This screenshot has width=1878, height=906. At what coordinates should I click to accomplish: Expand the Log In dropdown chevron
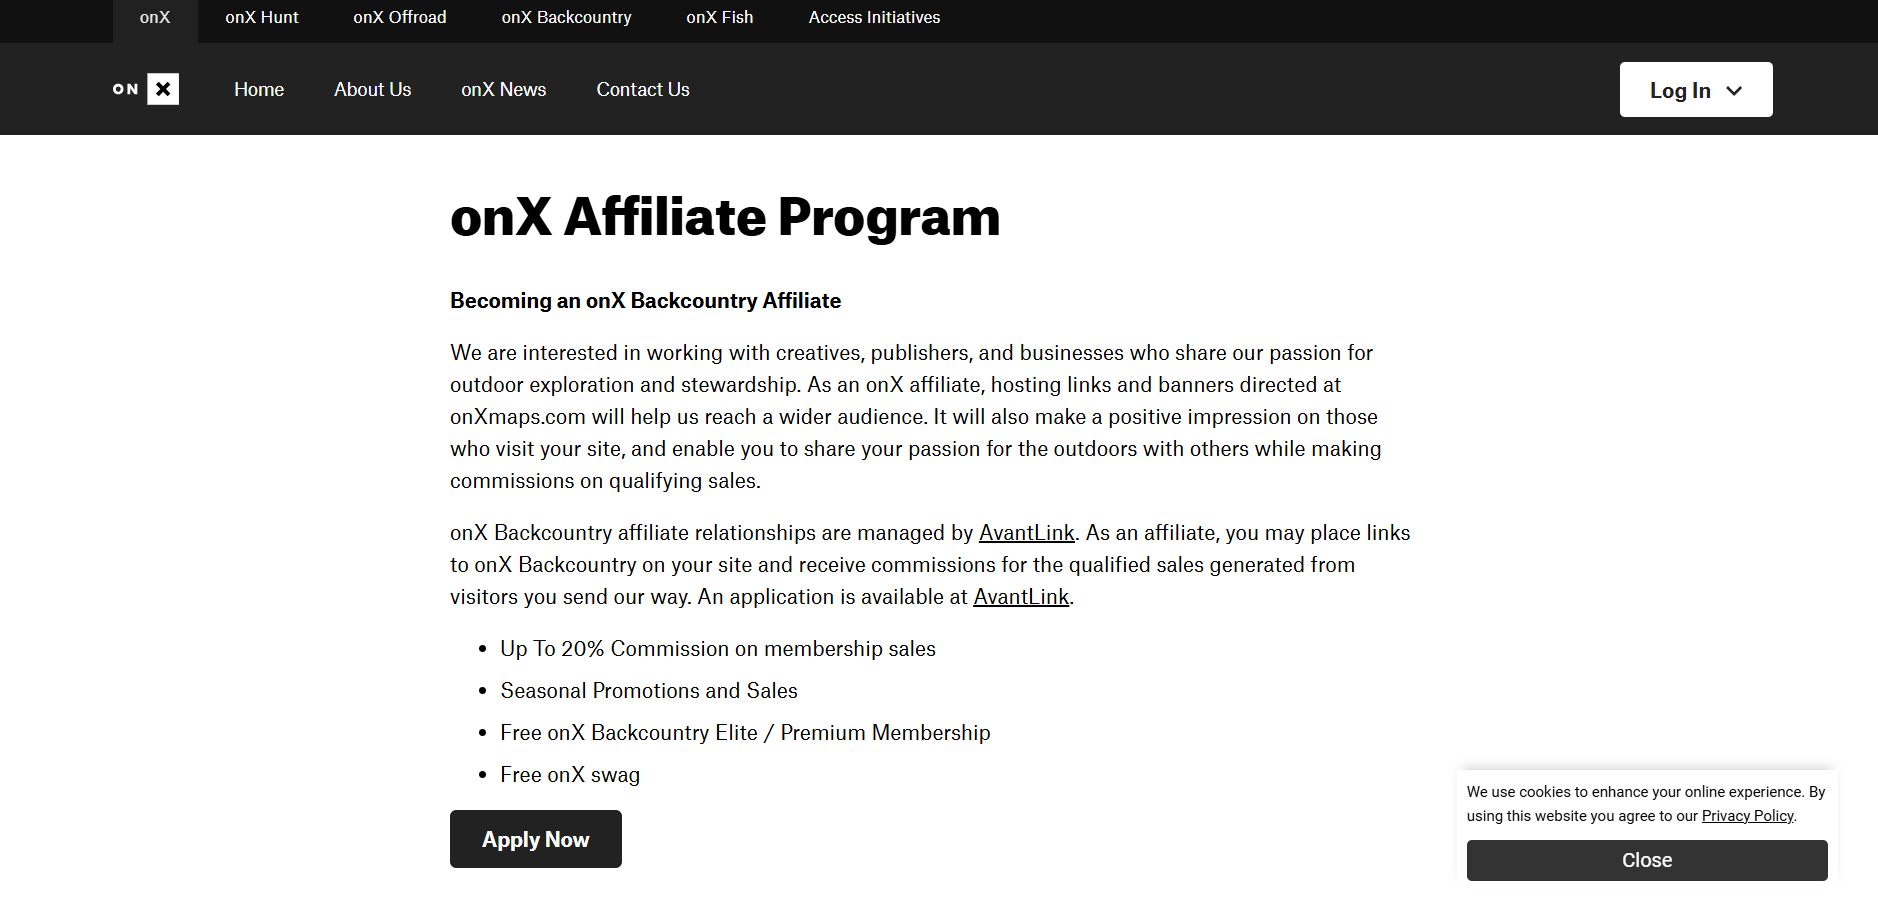pyautogui.click(x=1735, y=91)
